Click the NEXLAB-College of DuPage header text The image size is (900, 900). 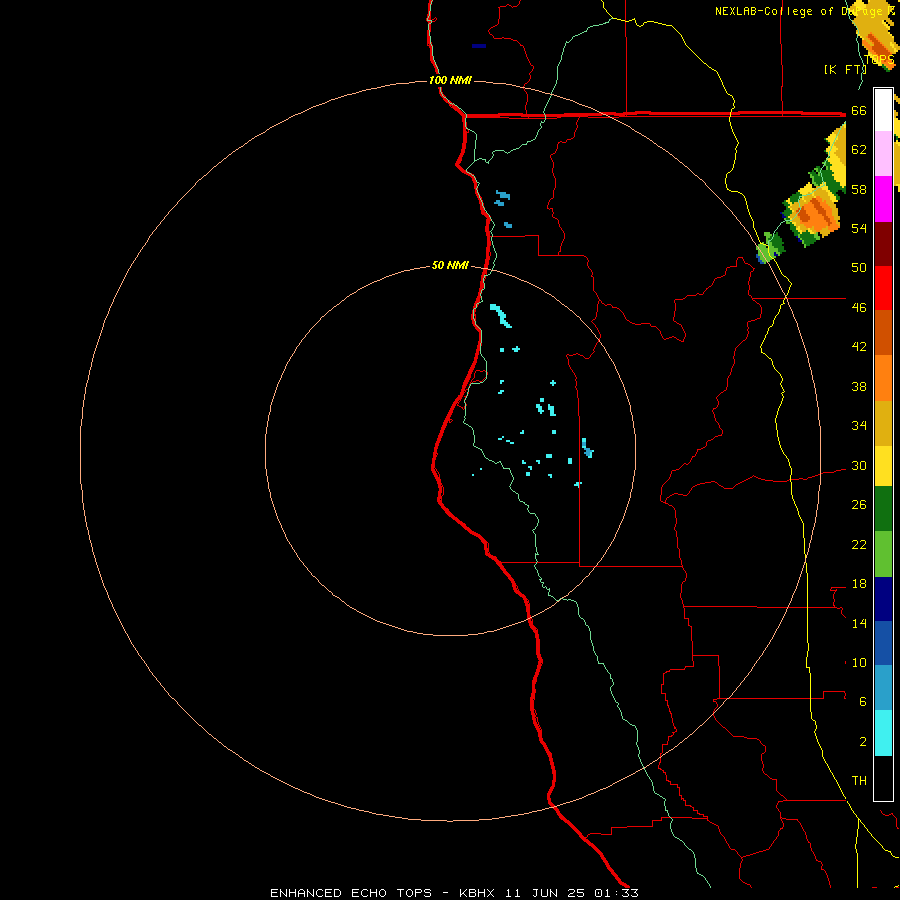[x=806, y=11]
